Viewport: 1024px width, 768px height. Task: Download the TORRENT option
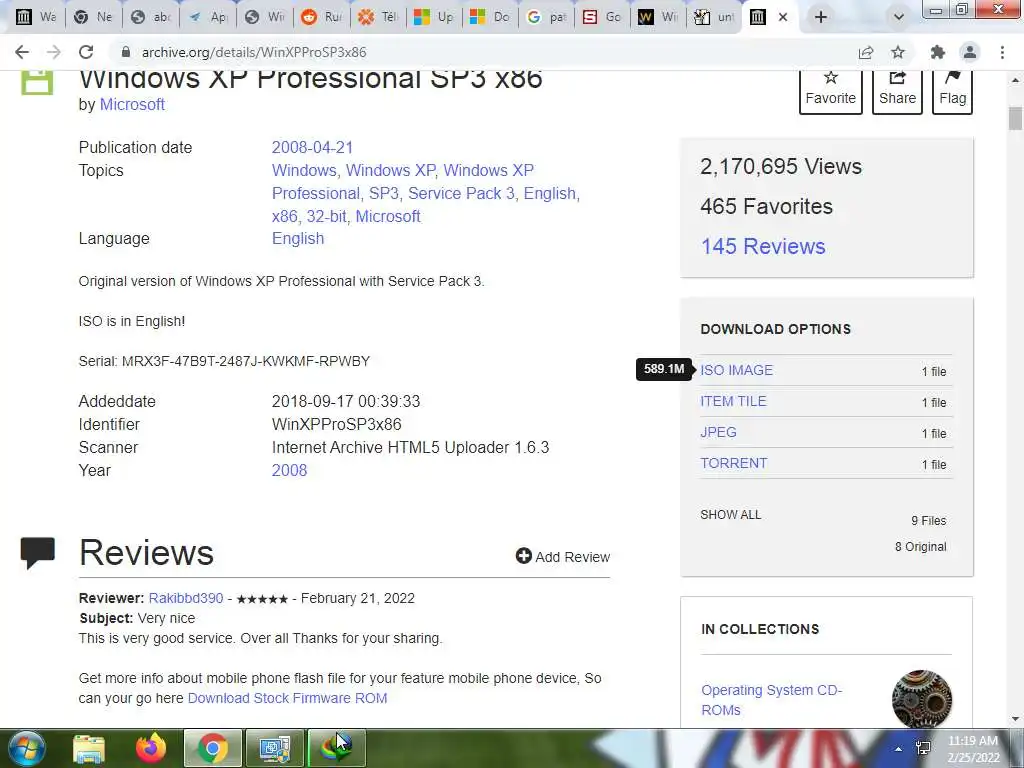click(x=734, y=463)
